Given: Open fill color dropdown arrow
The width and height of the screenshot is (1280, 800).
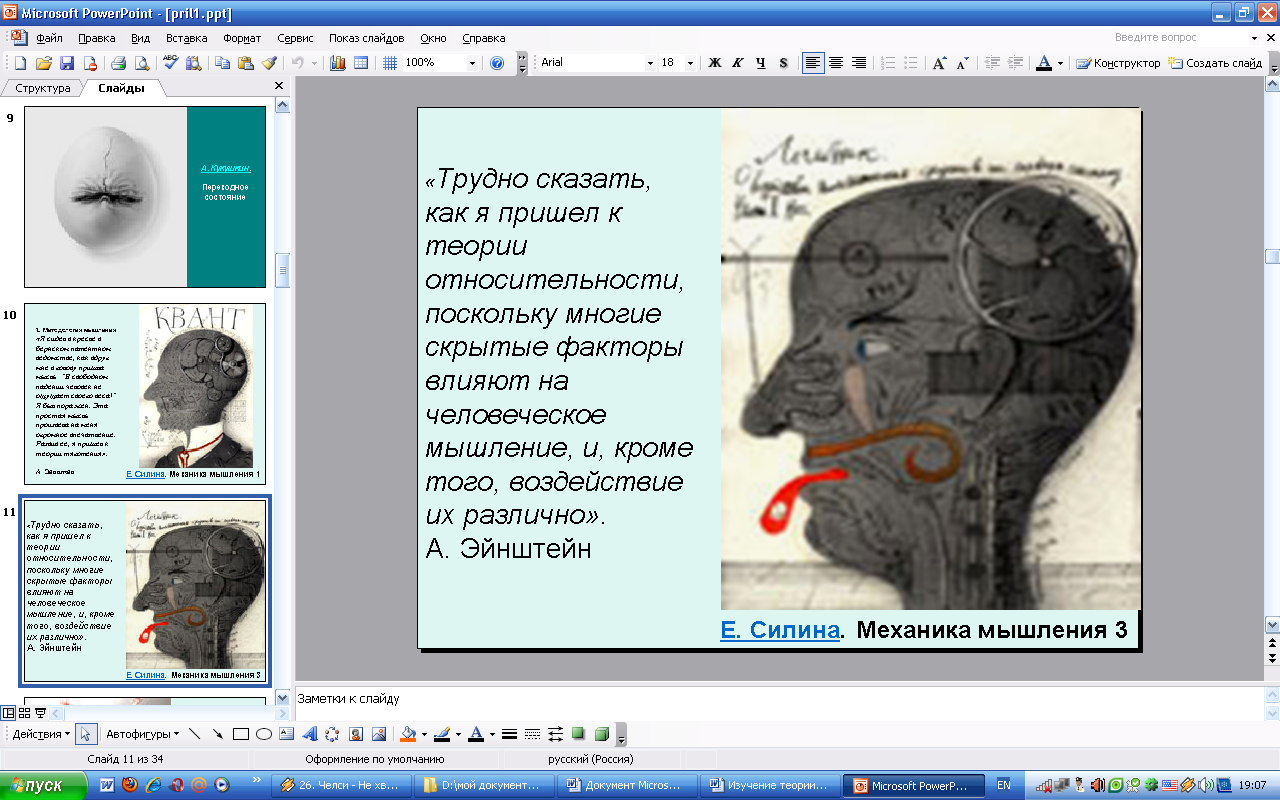Looking at the screenshot, I should 424,734.
